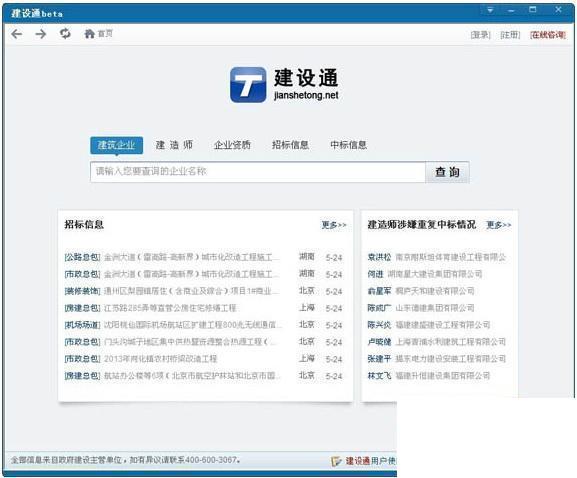Click builder name 陈兴炎

coord(379,325)
